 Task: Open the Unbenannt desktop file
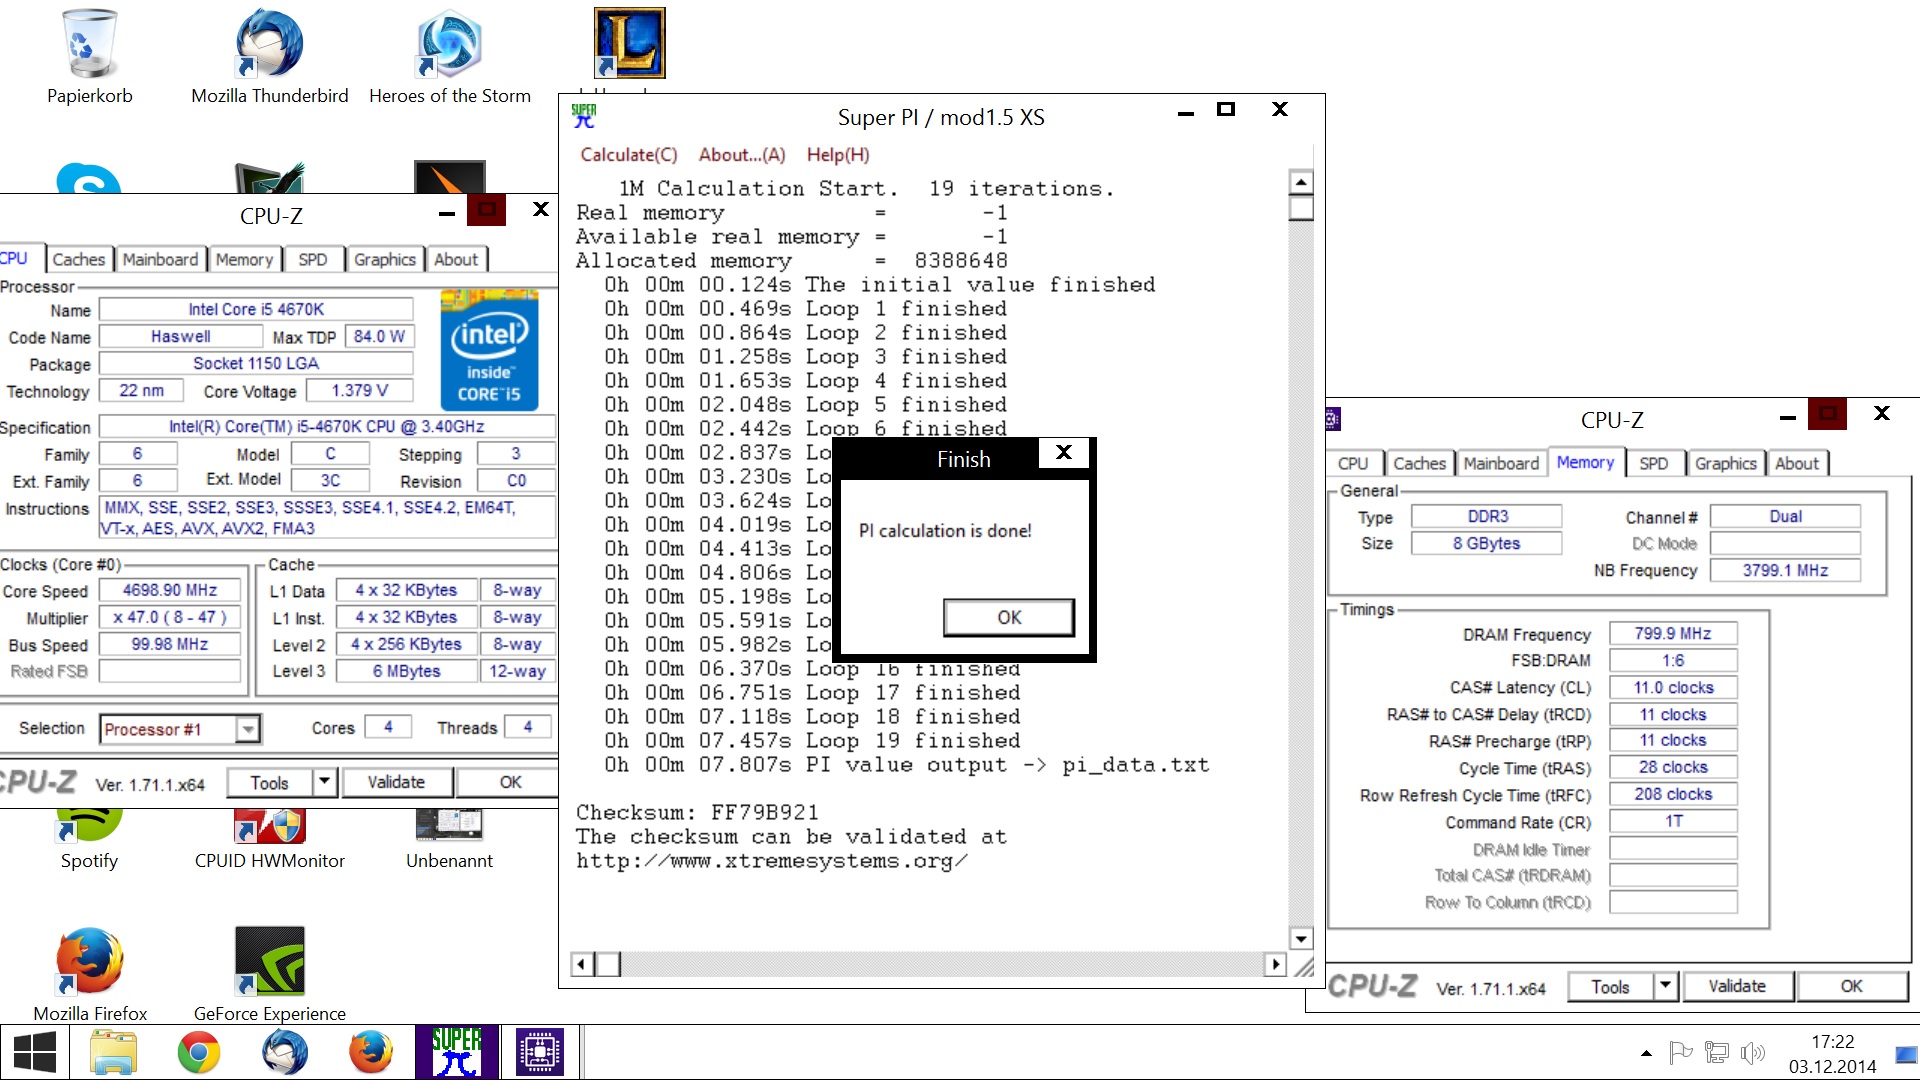click(x=449, y=840)
